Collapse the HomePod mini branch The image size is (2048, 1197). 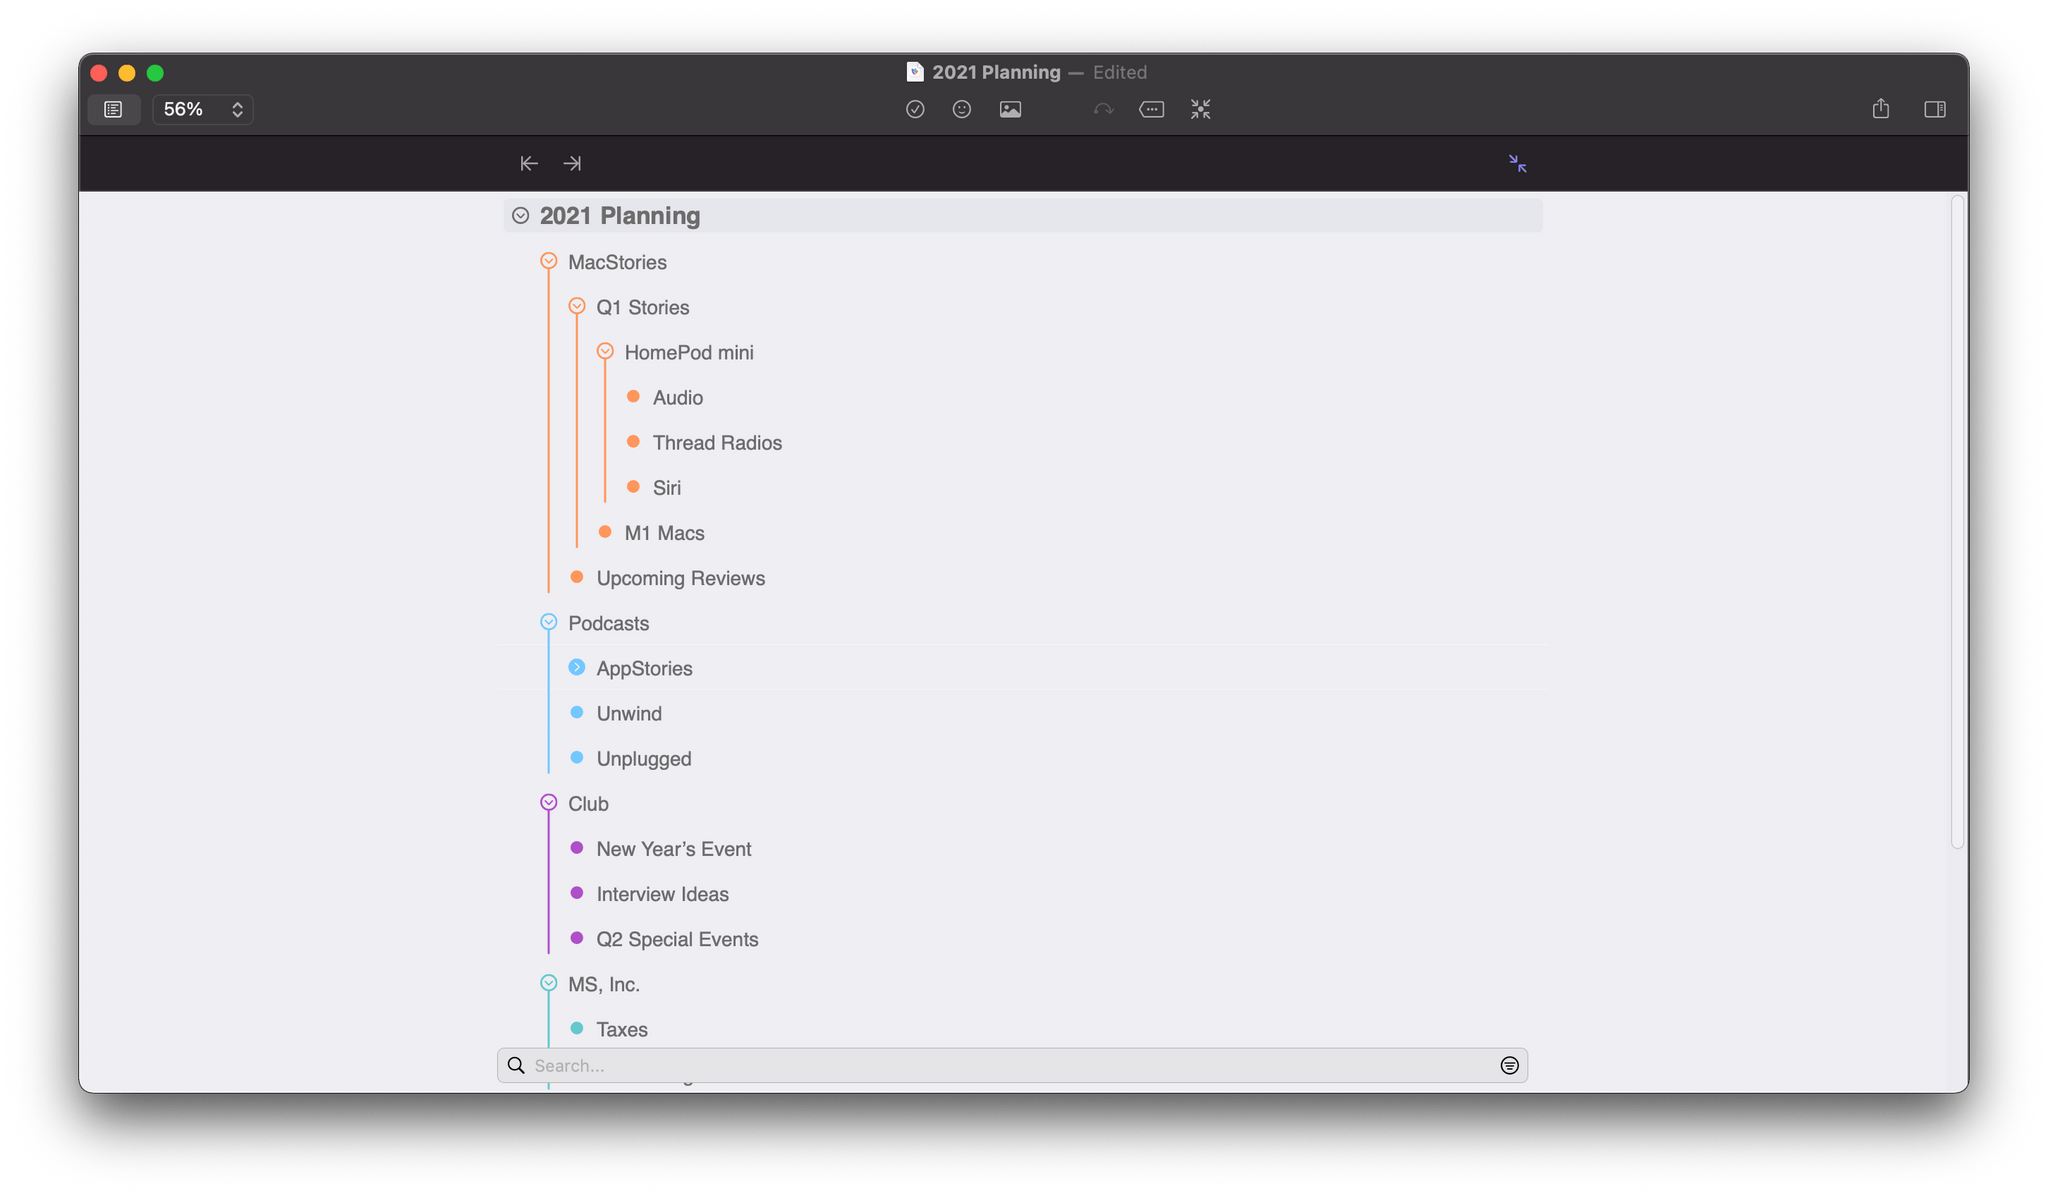[606, 351]
